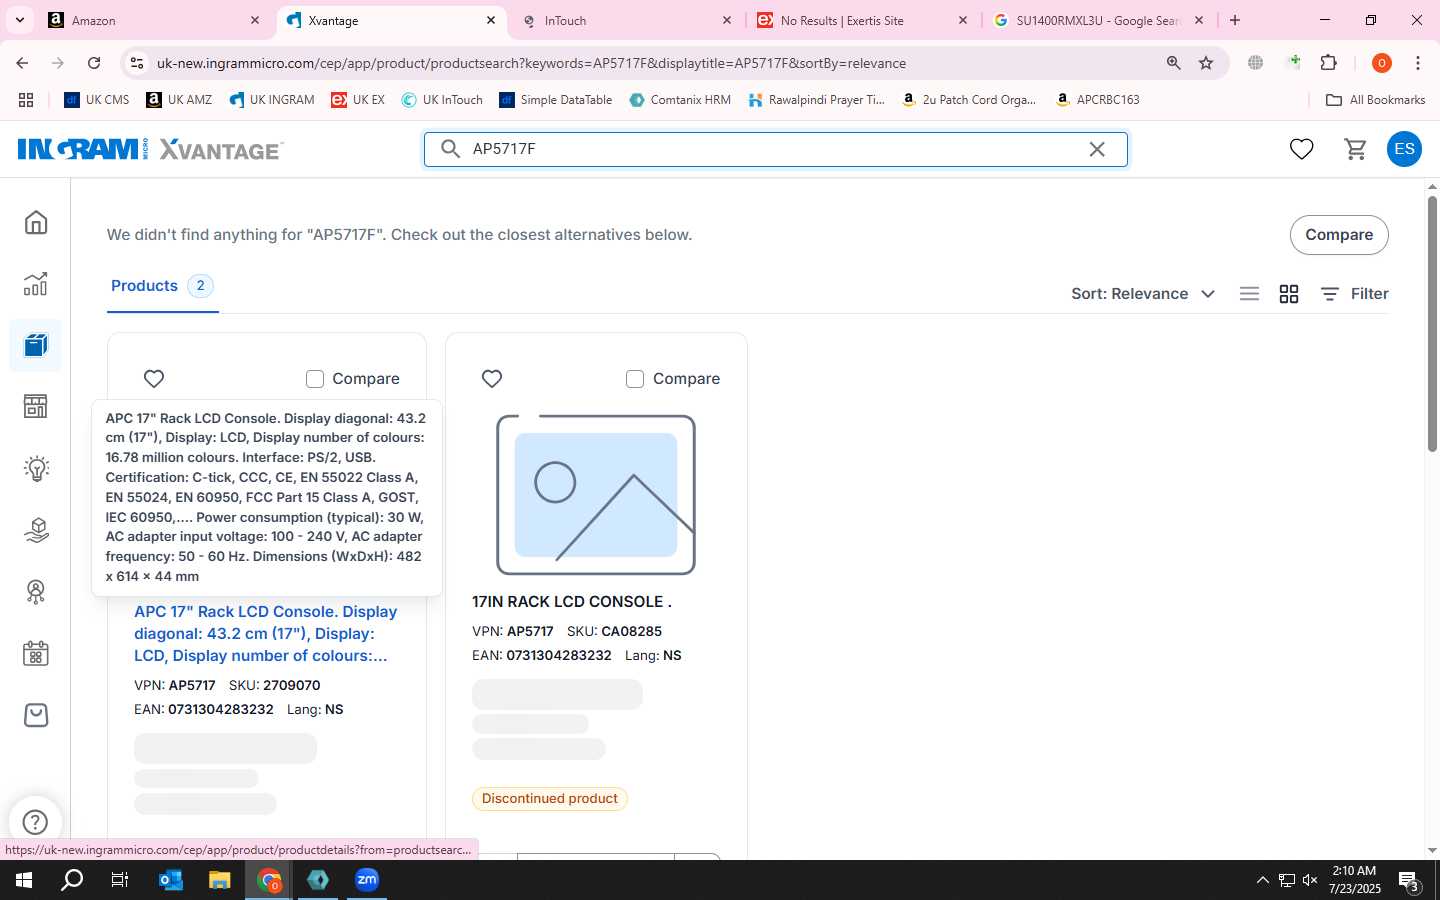Image resolution: width=1440 pixels, height=900 pixels.
Task: Click the placeholder product image thumbnail
Action: pos(596,495)
